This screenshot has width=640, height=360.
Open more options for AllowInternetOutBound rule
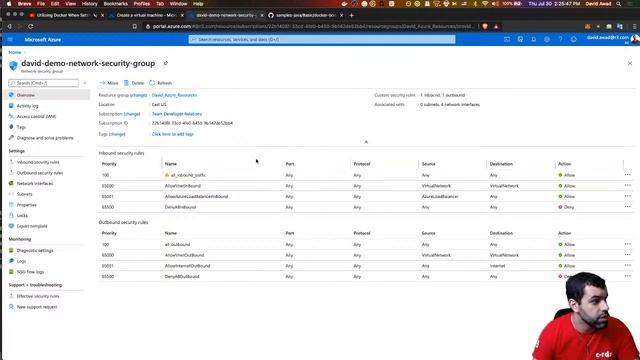(x=628, y=265)
